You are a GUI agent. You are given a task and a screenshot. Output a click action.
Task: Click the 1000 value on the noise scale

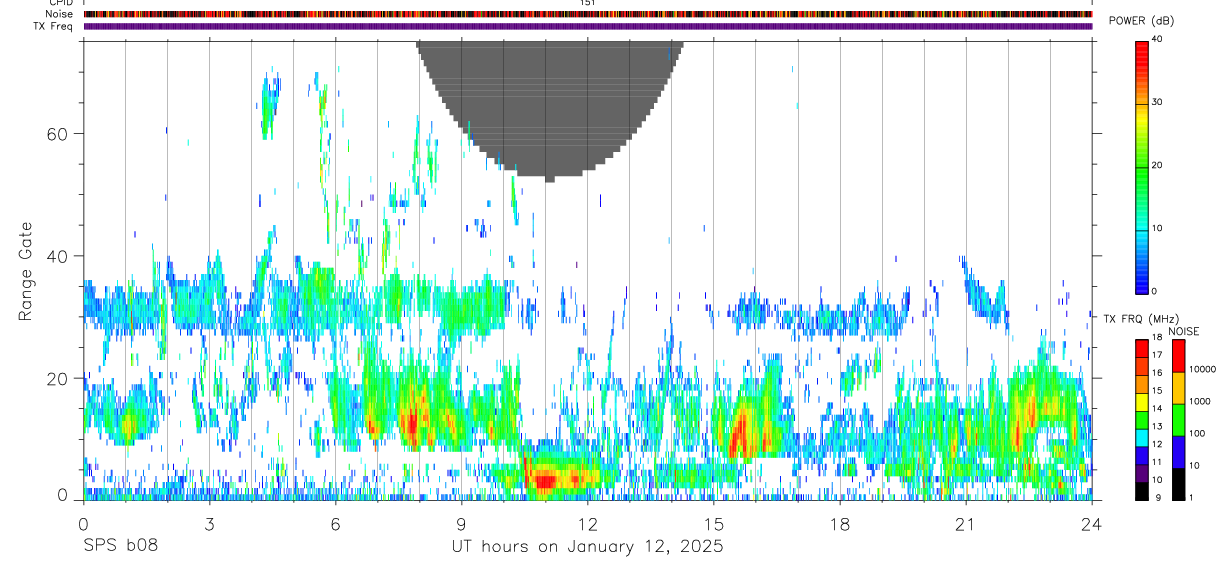point(1199,401)
